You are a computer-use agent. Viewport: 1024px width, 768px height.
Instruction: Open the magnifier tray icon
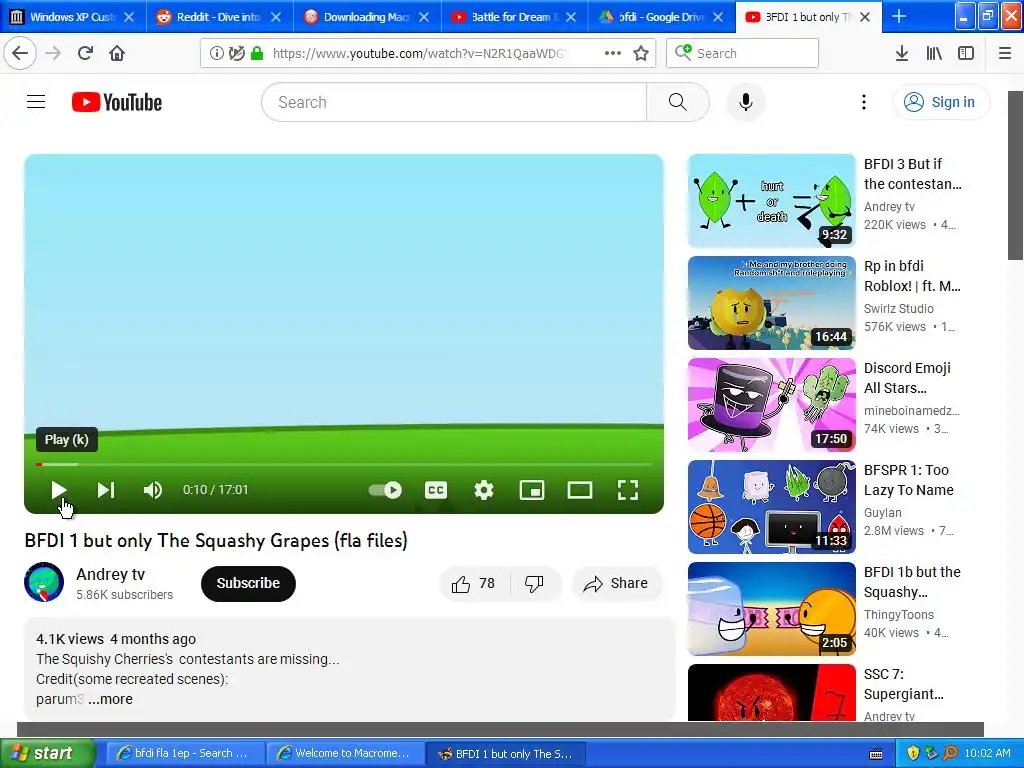coord(950,754)
